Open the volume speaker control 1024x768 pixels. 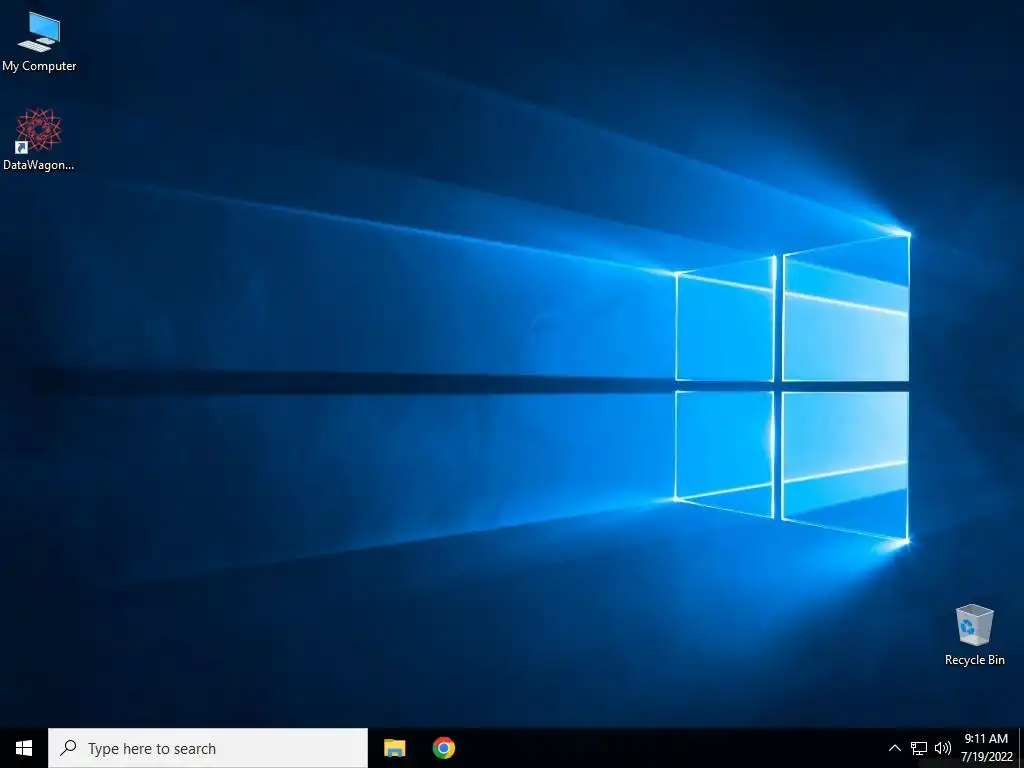(x=942, y=748)
